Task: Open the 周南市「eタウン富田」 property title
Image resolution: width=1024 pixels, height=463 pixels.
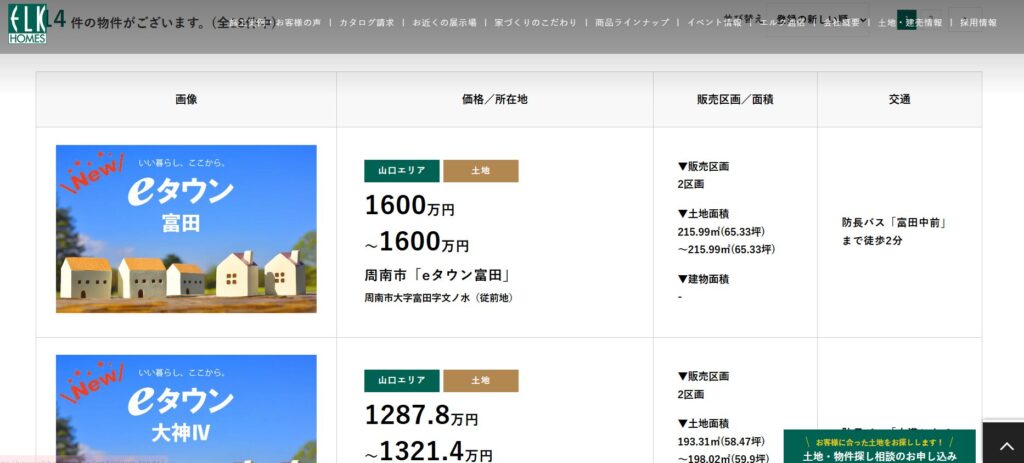Action: tap(439, 275)
